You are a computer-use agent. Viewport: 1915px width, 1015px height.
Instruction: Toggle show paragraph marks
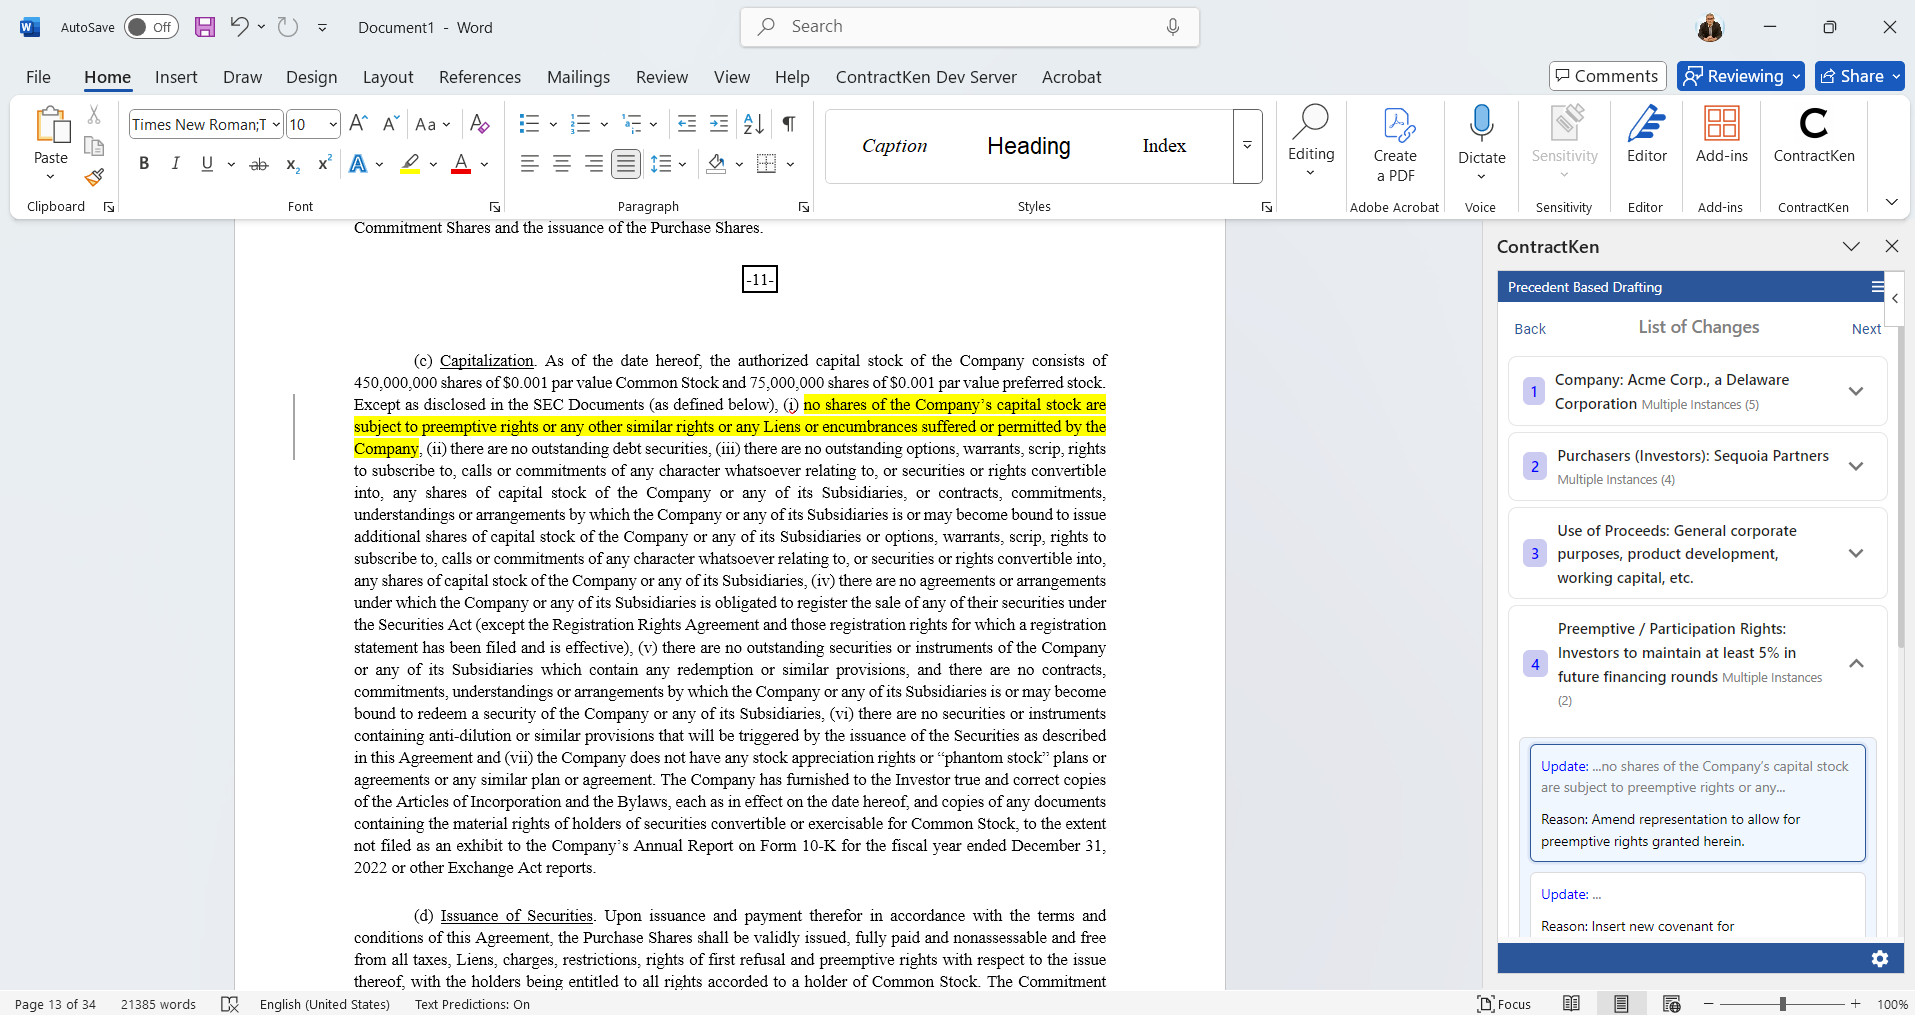[789, 124]
